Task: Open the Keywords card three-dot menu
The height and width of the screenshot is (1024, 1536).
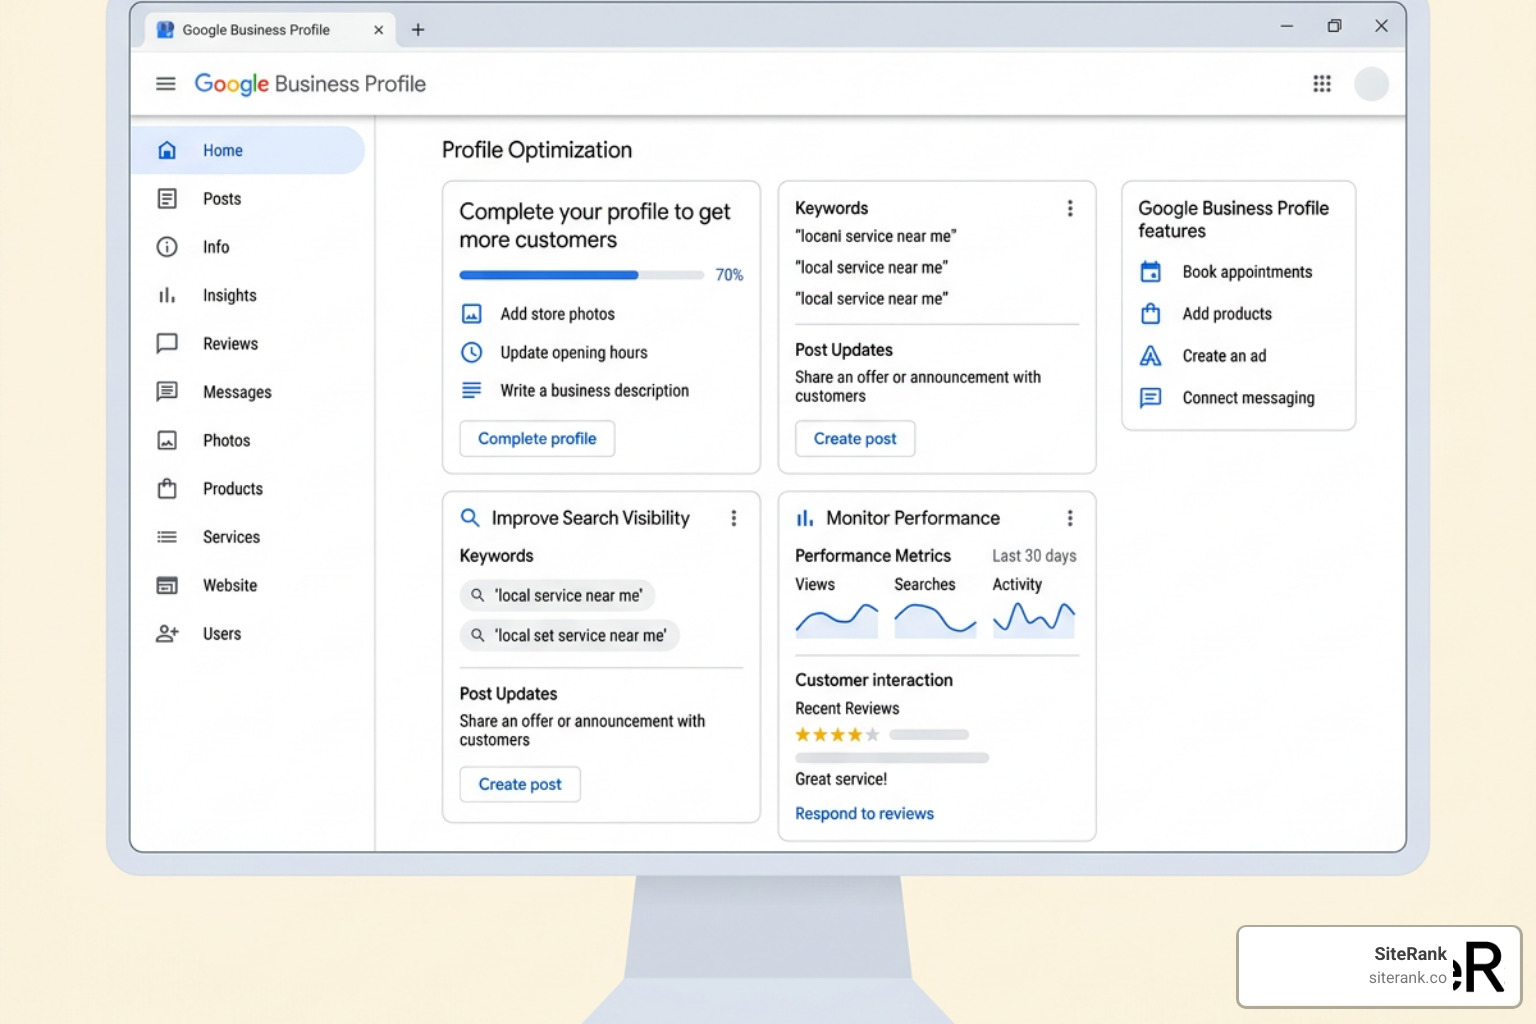Action: (x=1070, y=208)
